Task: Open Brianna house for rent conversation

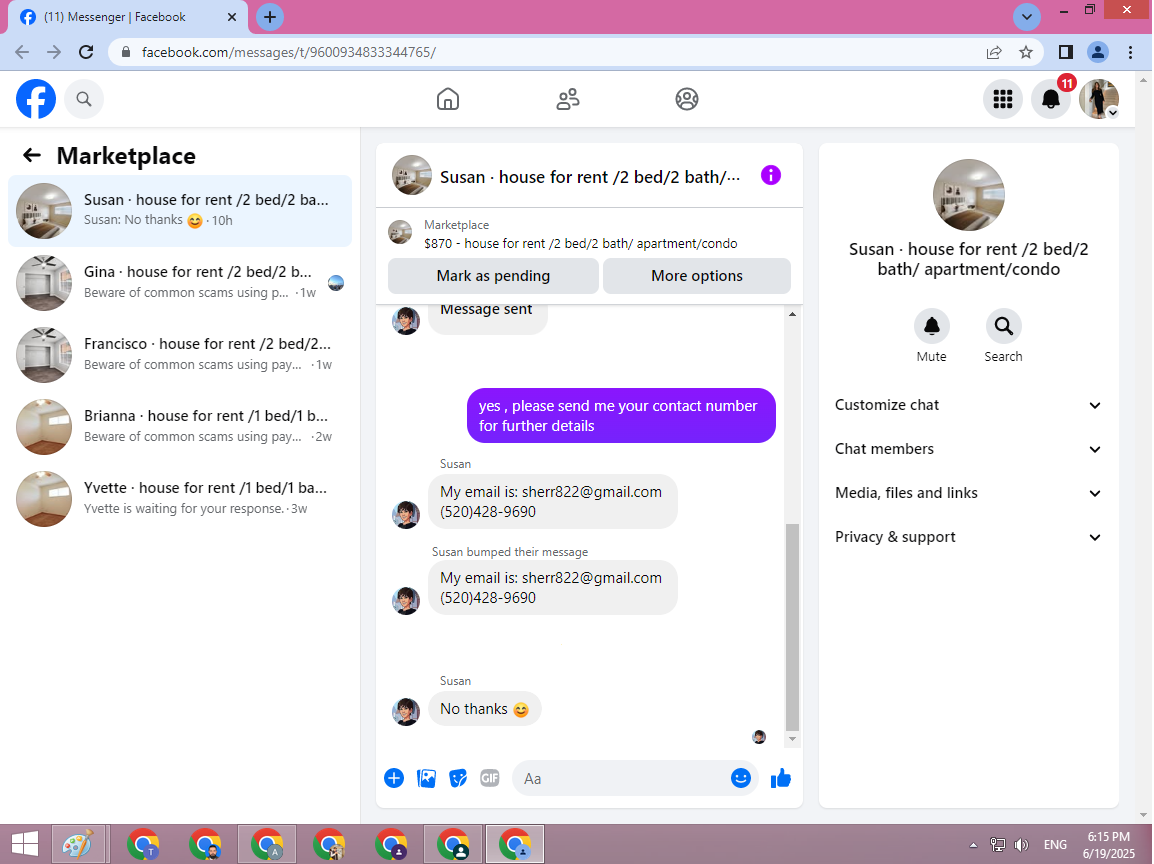Action: point(180,427)
